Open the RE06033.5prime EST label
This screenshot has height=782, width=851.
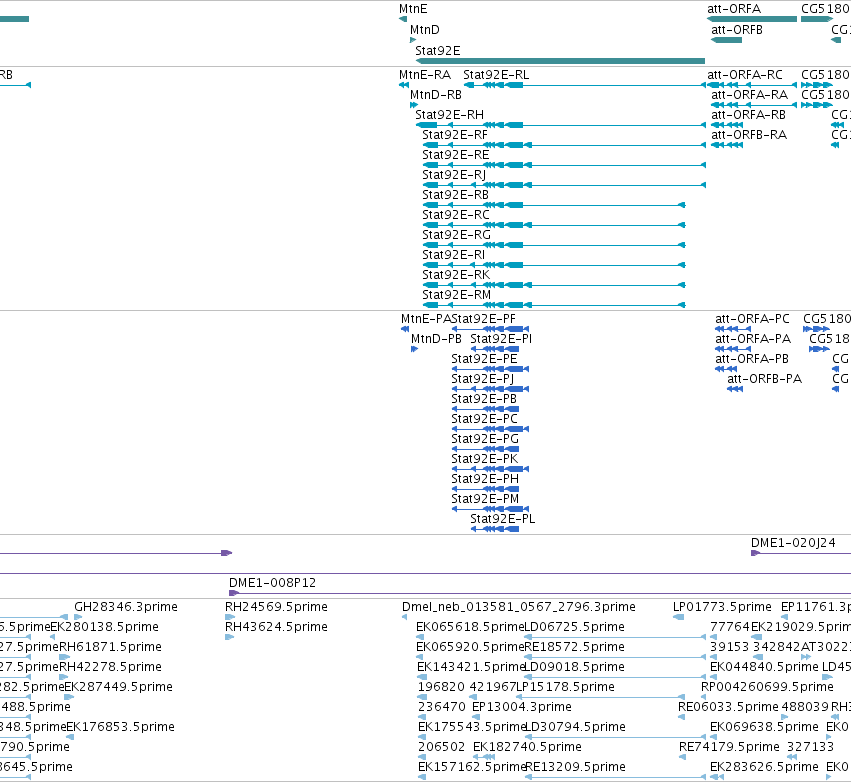728,707
